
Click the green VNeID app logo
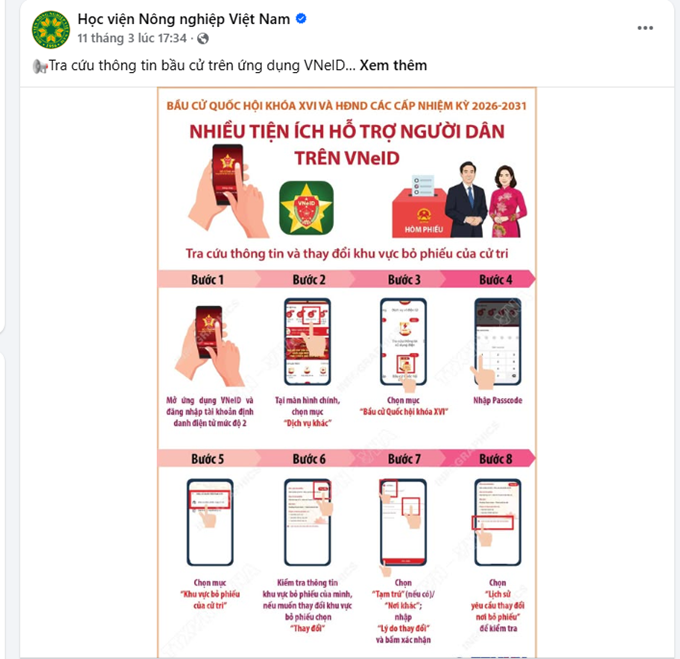pos(306,208)
